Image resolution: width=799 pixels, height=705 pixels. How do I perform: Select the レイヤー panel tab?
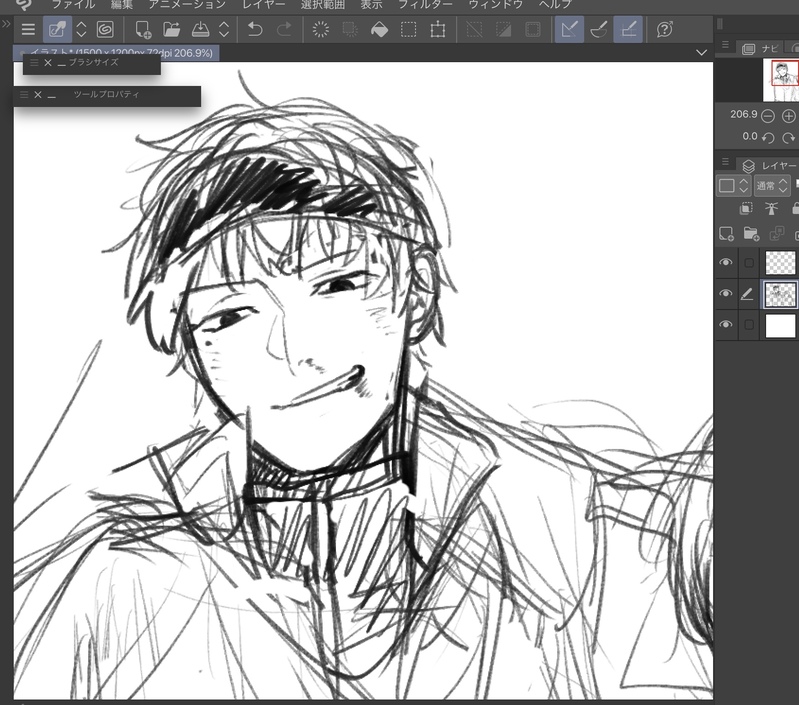[x=768, y=166]
